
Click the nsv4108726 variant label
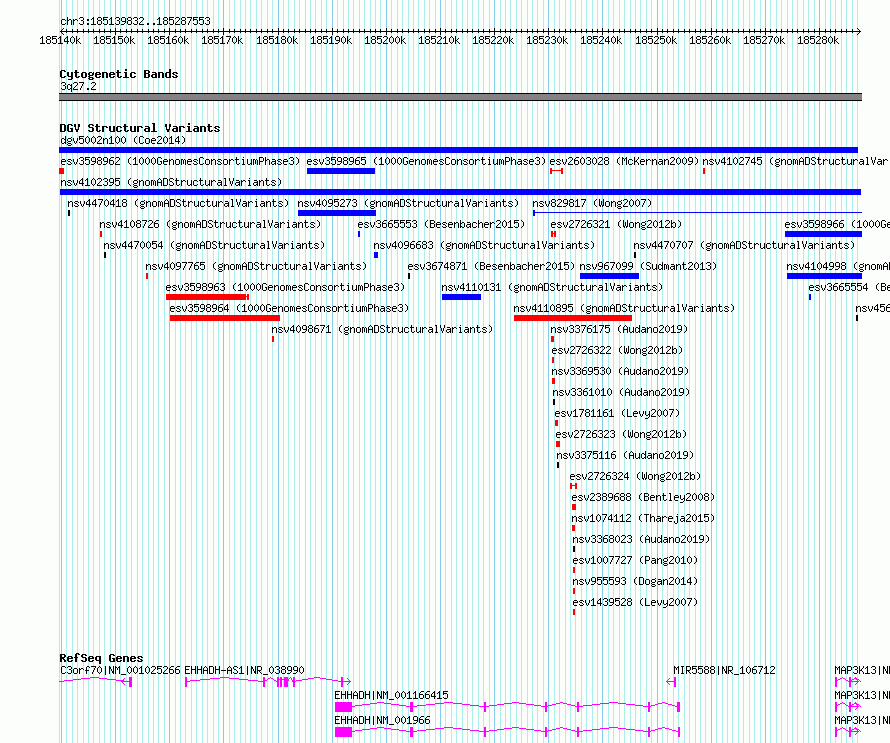(x=210, y=224)
